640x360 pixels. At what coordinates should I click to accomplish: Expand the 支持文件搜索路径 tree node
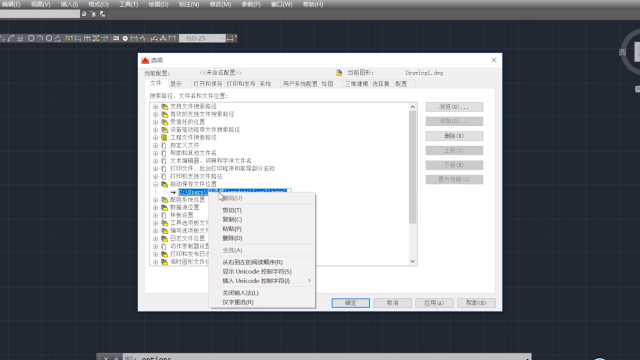click(x=156, y=107)
